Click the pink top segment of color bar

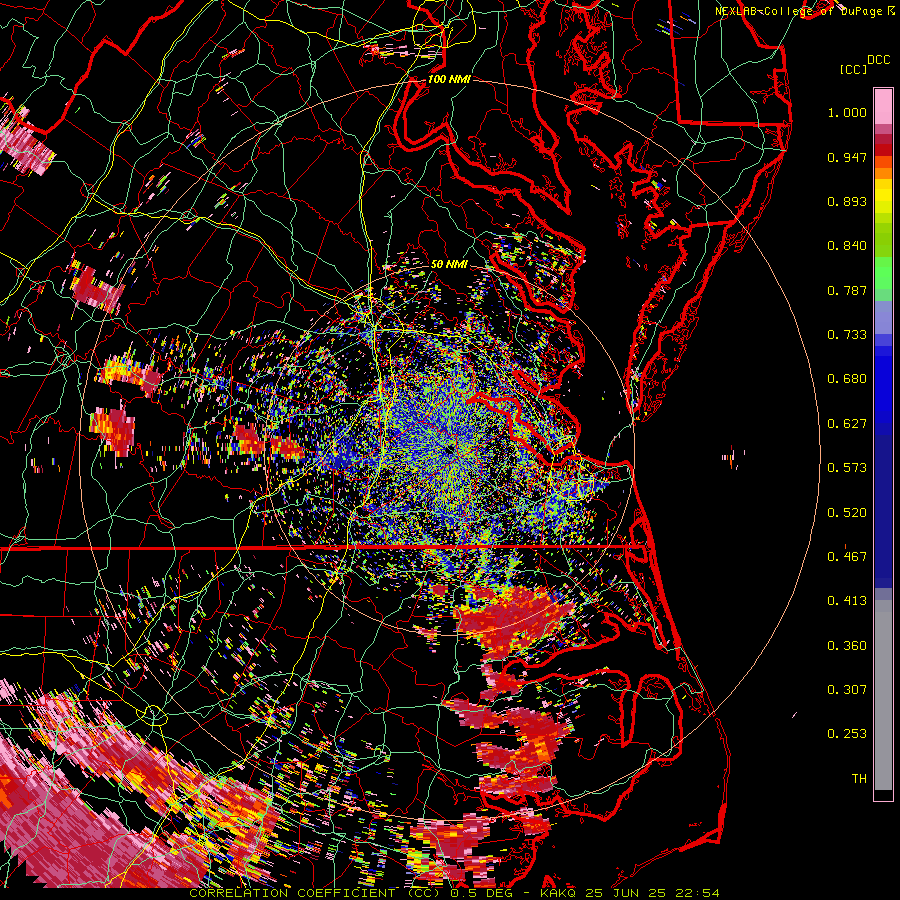coord(883,107)
